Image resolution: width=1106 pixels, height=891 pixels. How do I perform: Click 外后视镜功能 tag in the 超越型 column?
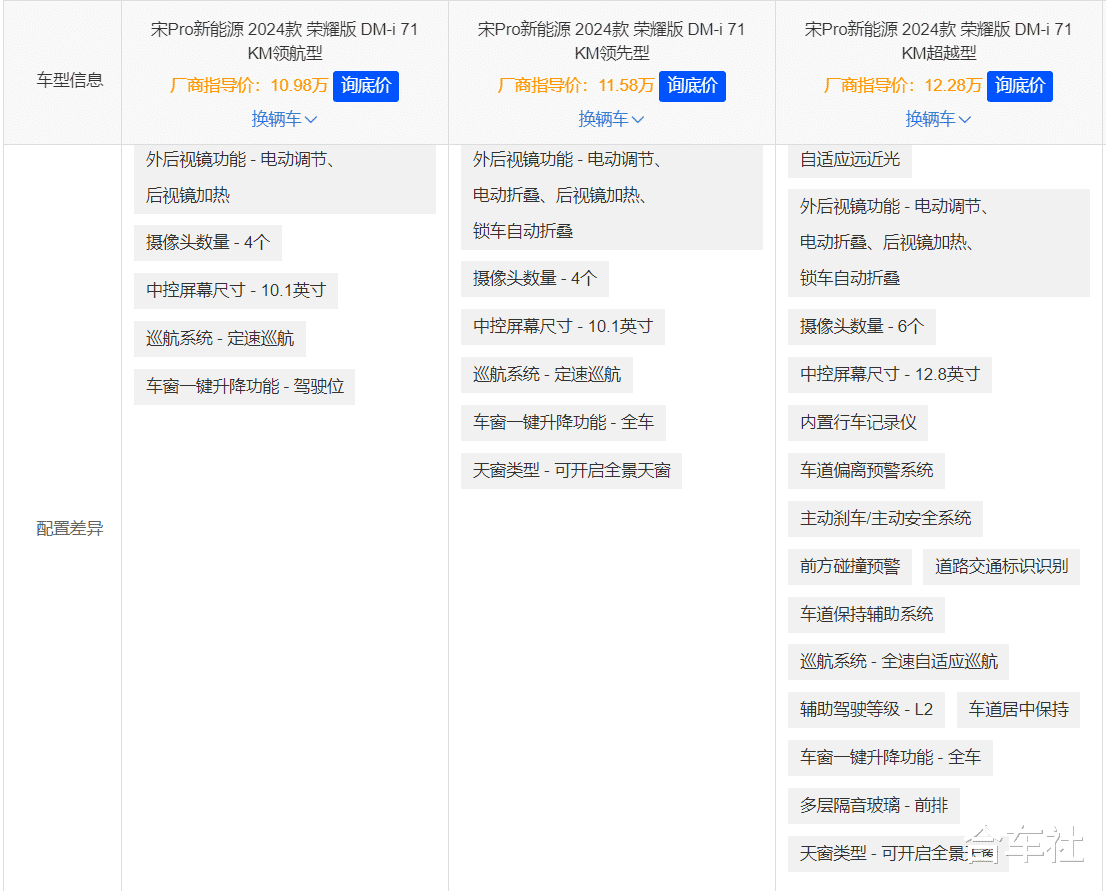939,243
